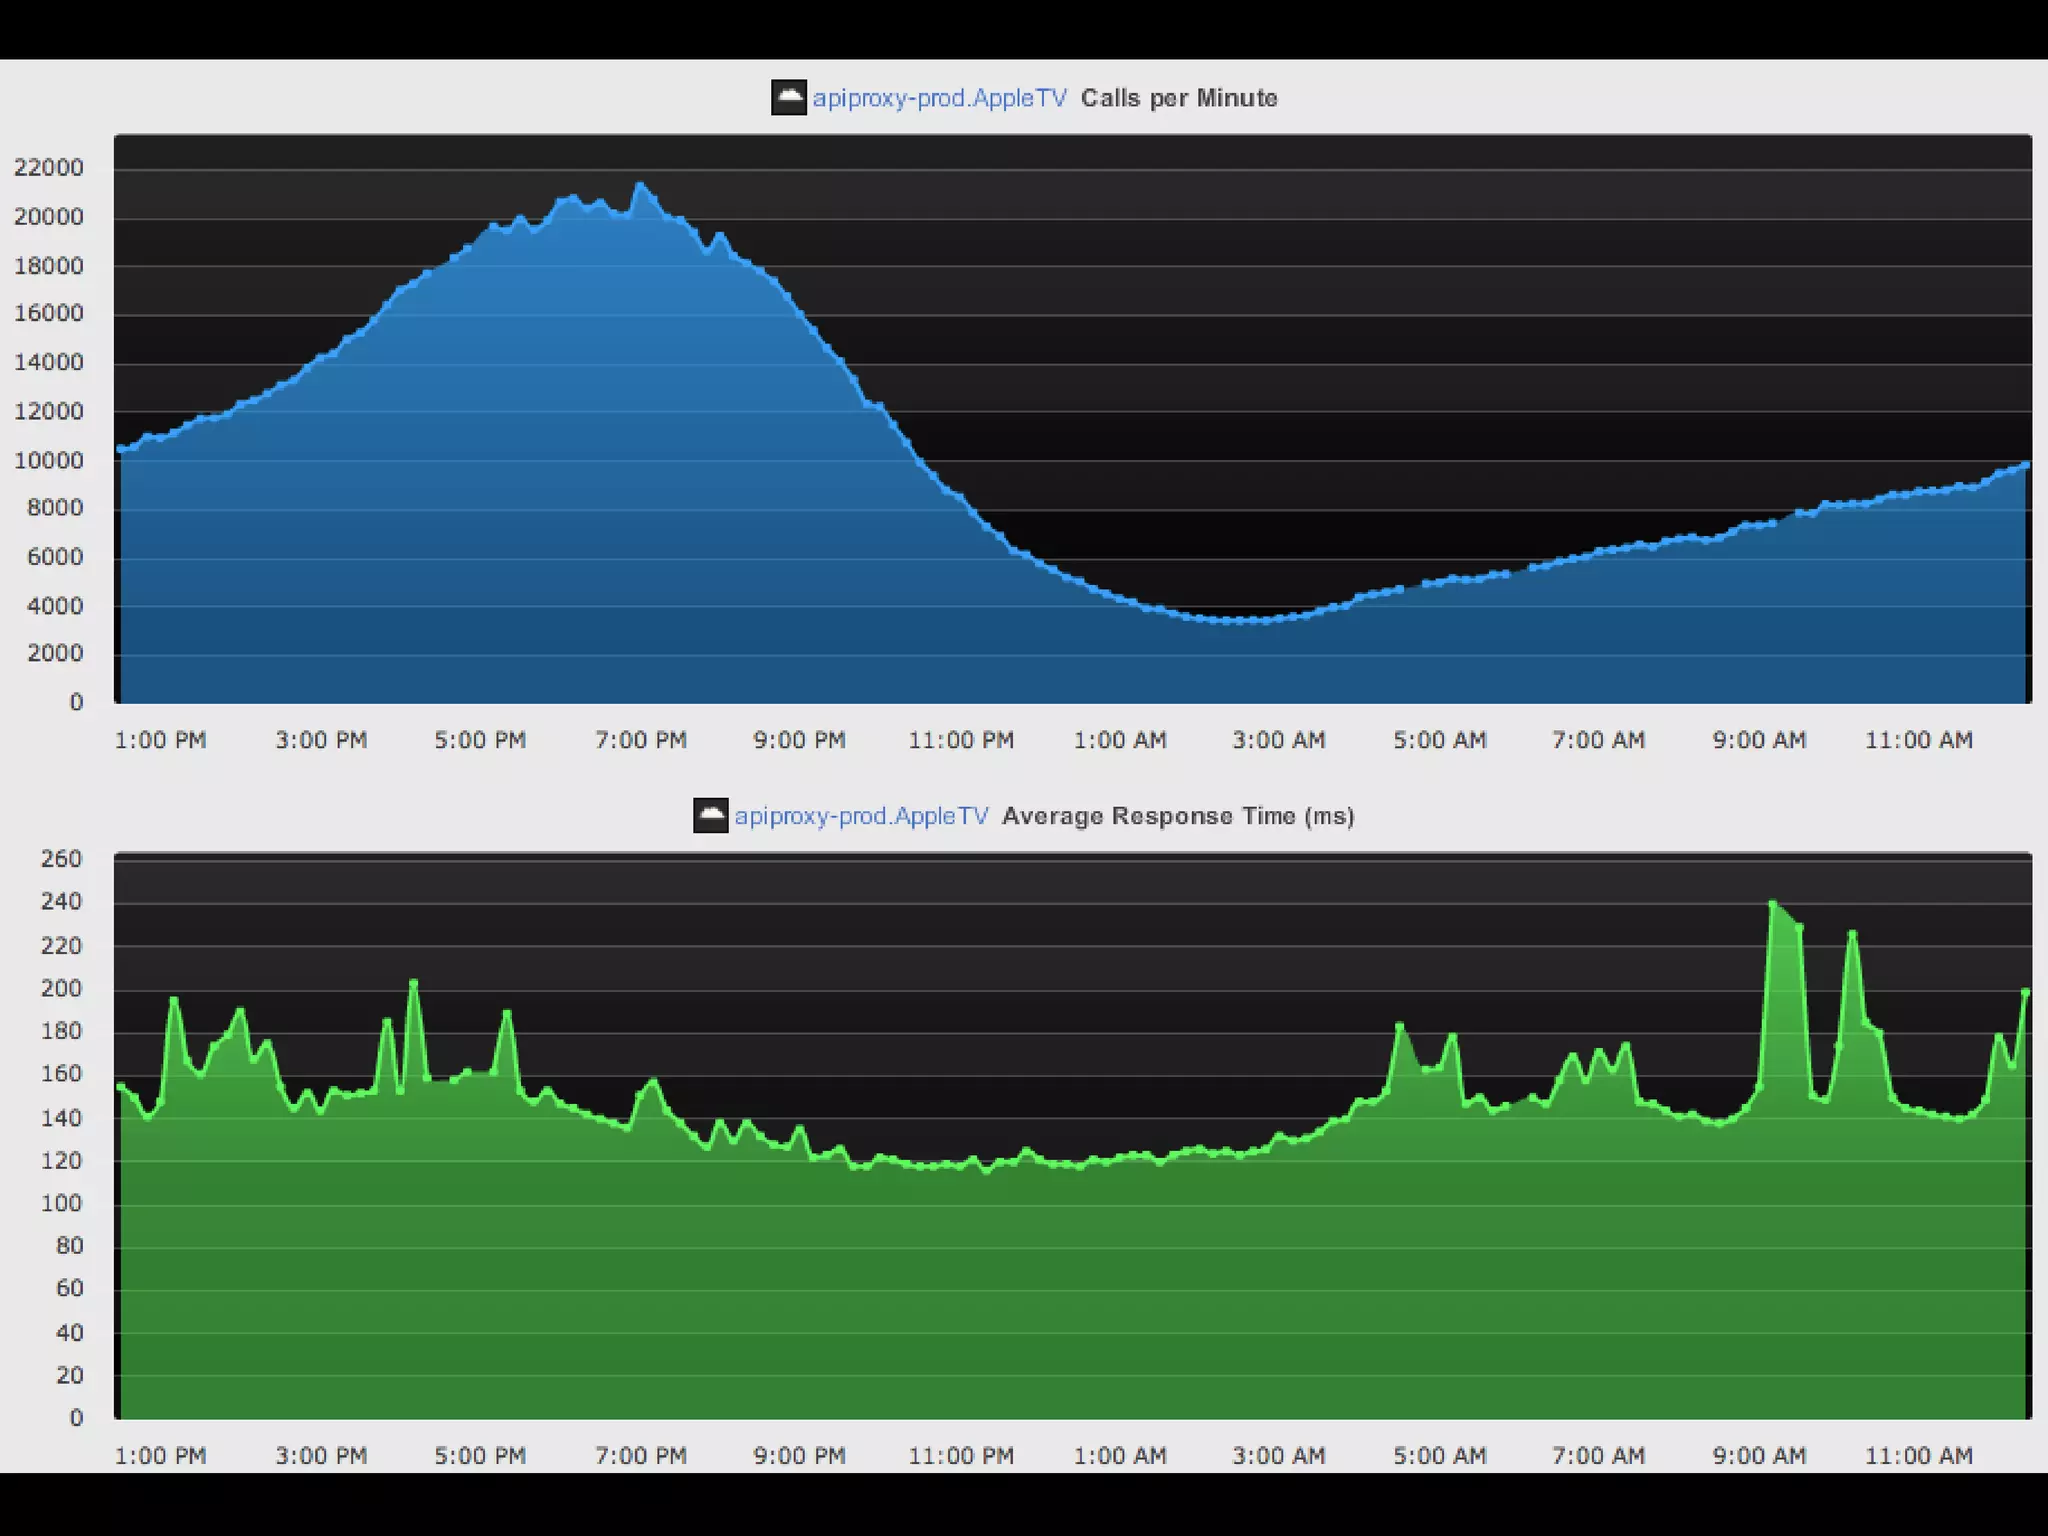Select the 22000 label on the calls axis
The height and width of the screenshot is (1536, 2048).
48,167
